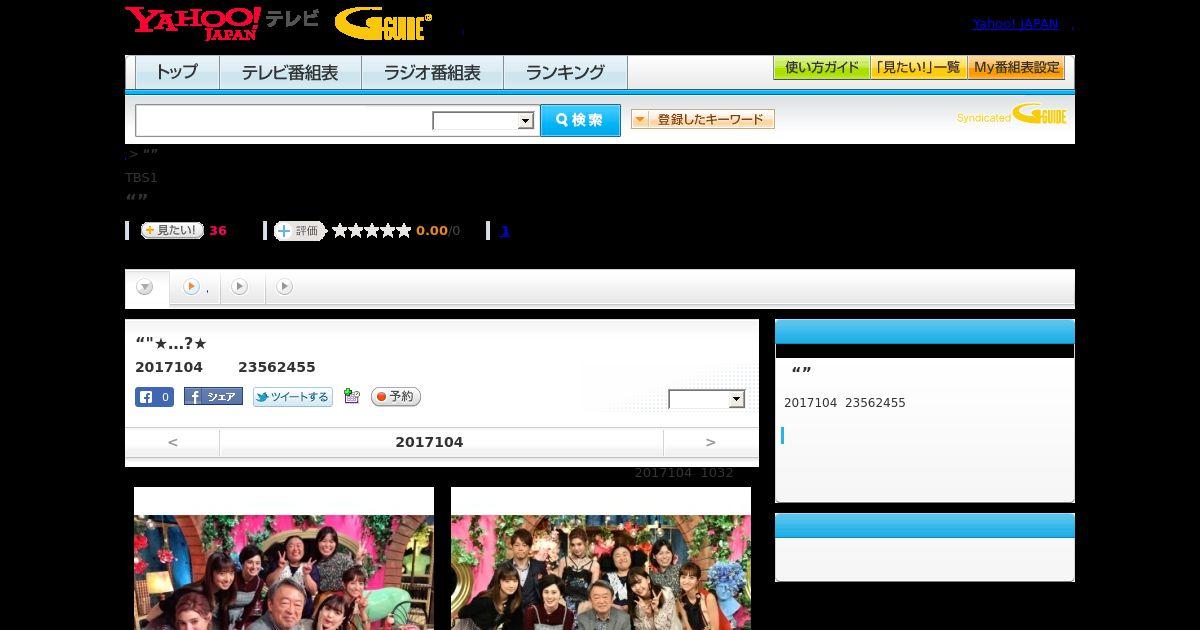
Task: Add program with the 見たい! button
Action: pos(172,230)
